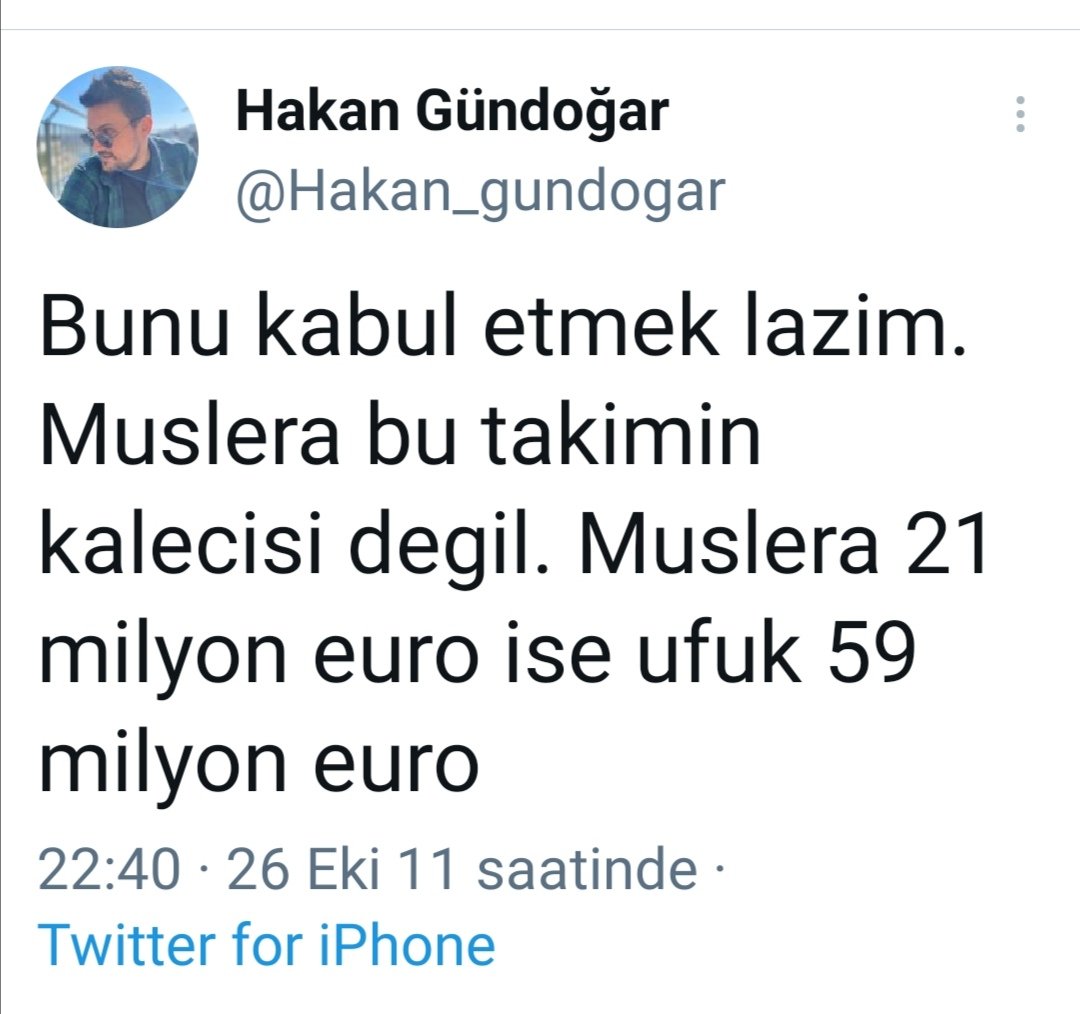
Task: Click the display name Hakan Gündoğar
Action: (x=453, y=111)
